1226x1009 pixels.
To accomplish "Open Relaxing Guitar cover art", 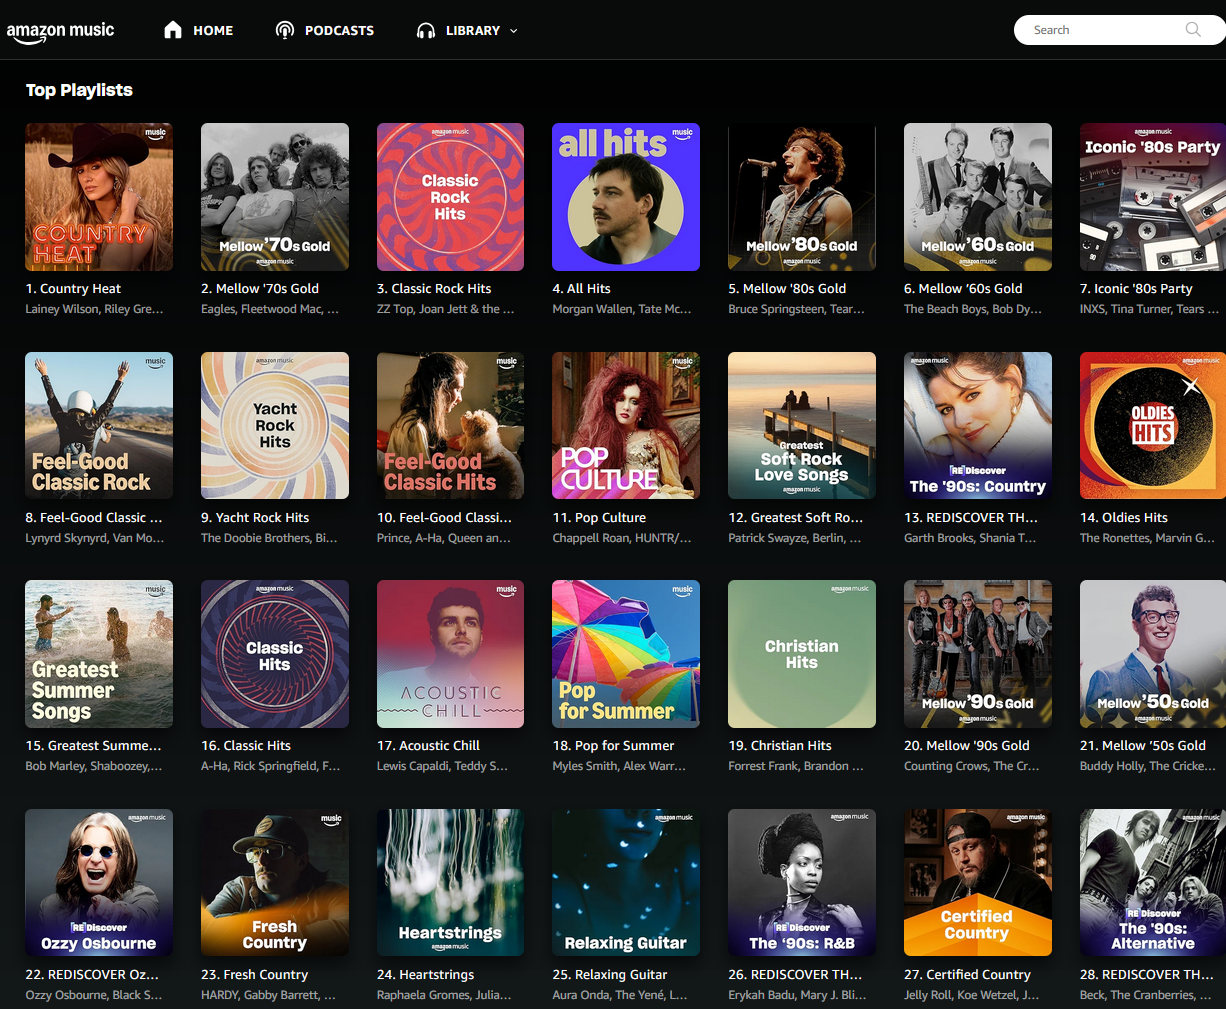I will coord(626,883).
